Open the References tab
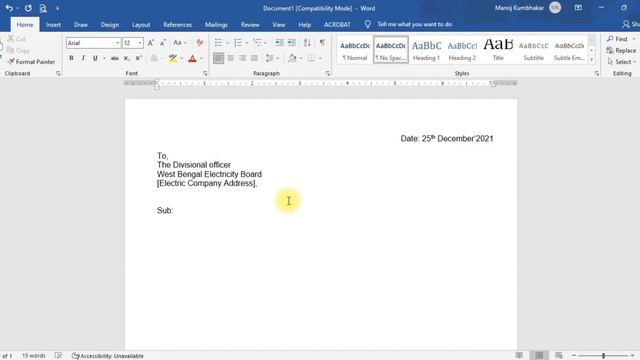Viewport: 640px width, 360px height. 178,24
